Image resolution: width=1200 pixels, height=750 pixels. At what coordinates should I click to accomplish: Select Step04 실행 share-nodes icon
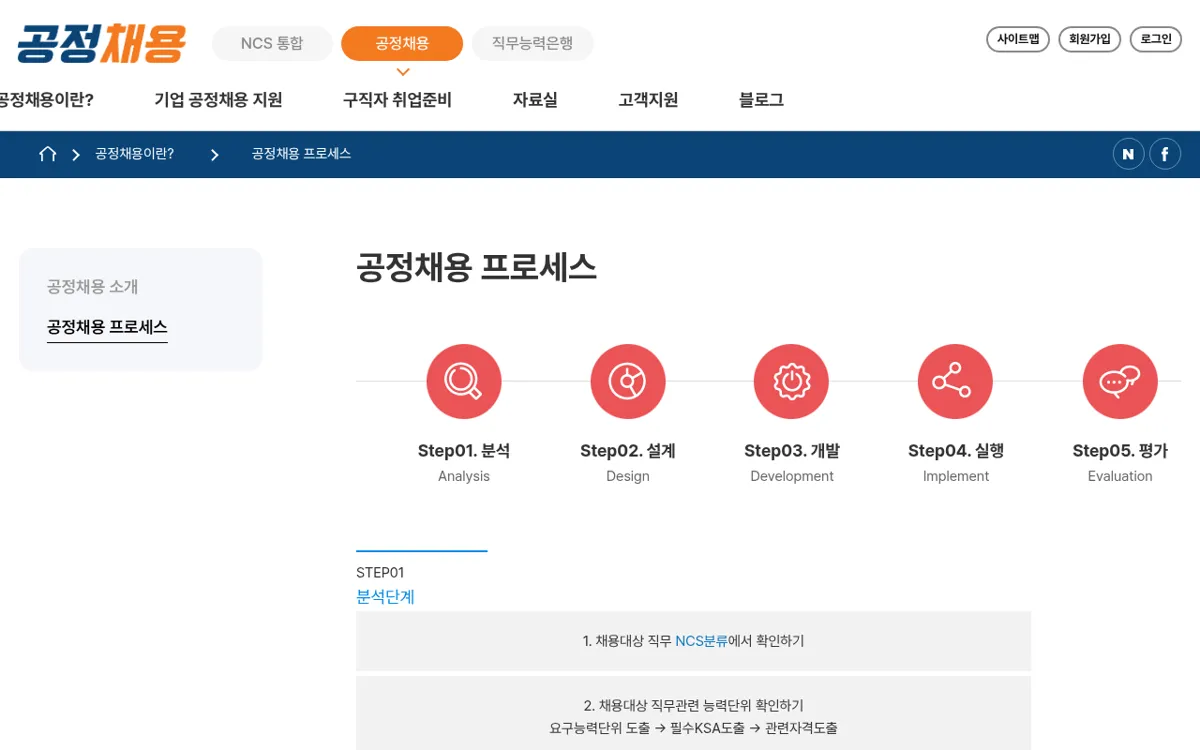(955, 381)
